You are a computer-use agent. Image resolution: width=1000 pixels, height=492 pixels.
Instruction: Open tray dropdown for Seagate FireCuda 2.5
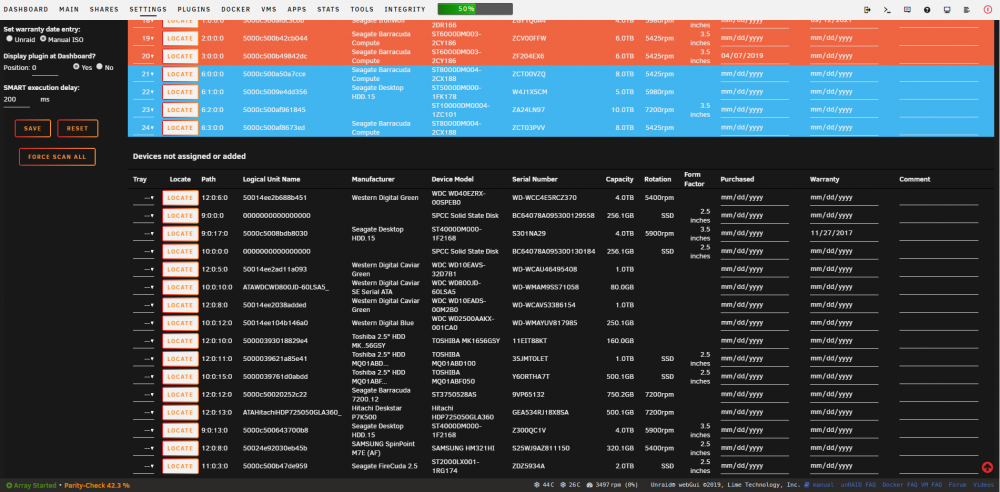tap(143, 466)
